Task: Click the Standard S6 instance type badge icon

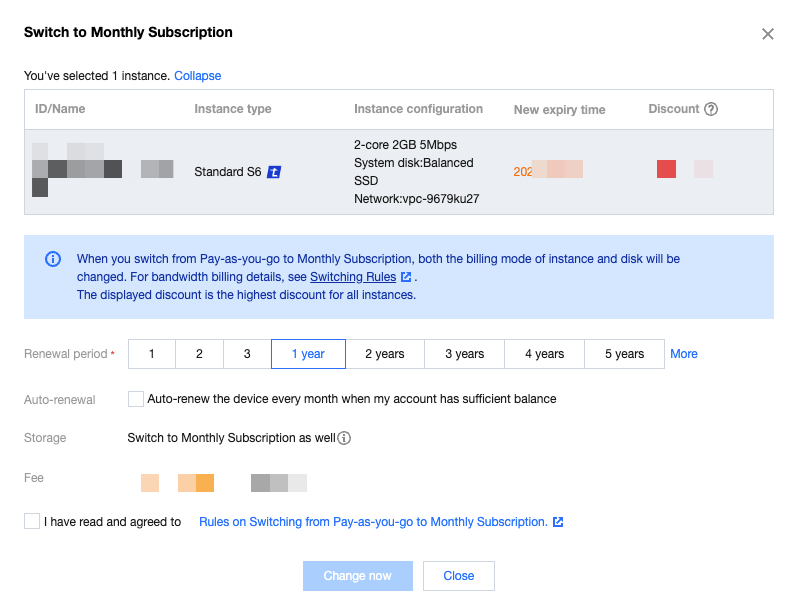Action: pos(275,172)
